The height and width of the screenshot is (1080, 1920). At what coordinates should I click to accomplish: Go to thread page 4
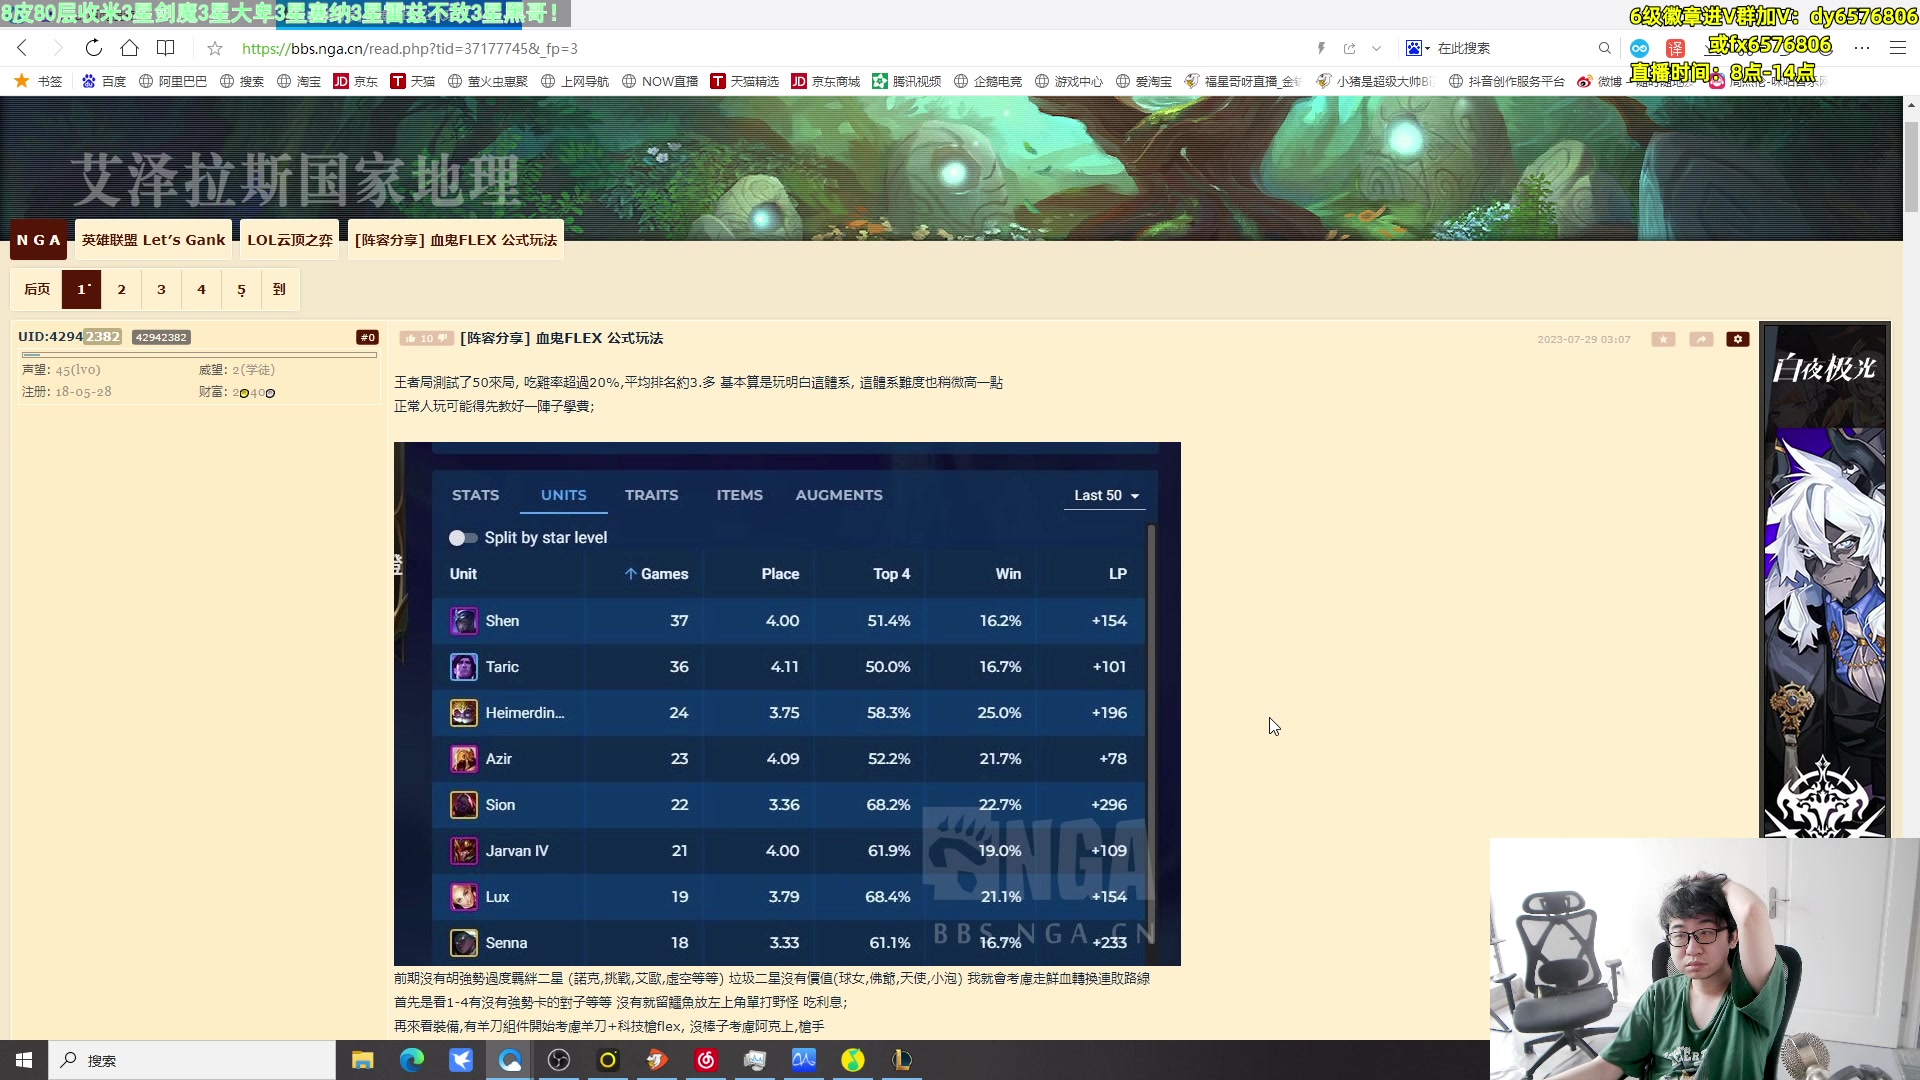click(x=201, y=289)
